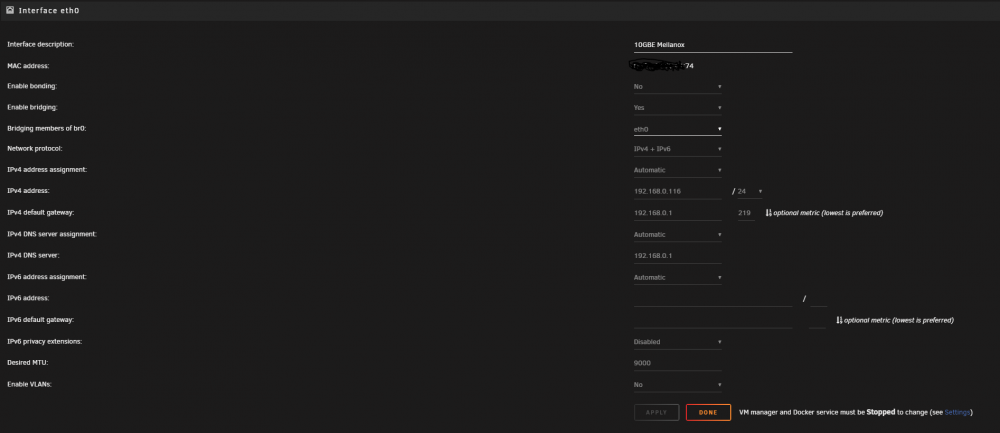This screenshot has width=1000, height=433.
Task: Edit the Interface description field
Action: pyautogui.click(x=712, y=45)
